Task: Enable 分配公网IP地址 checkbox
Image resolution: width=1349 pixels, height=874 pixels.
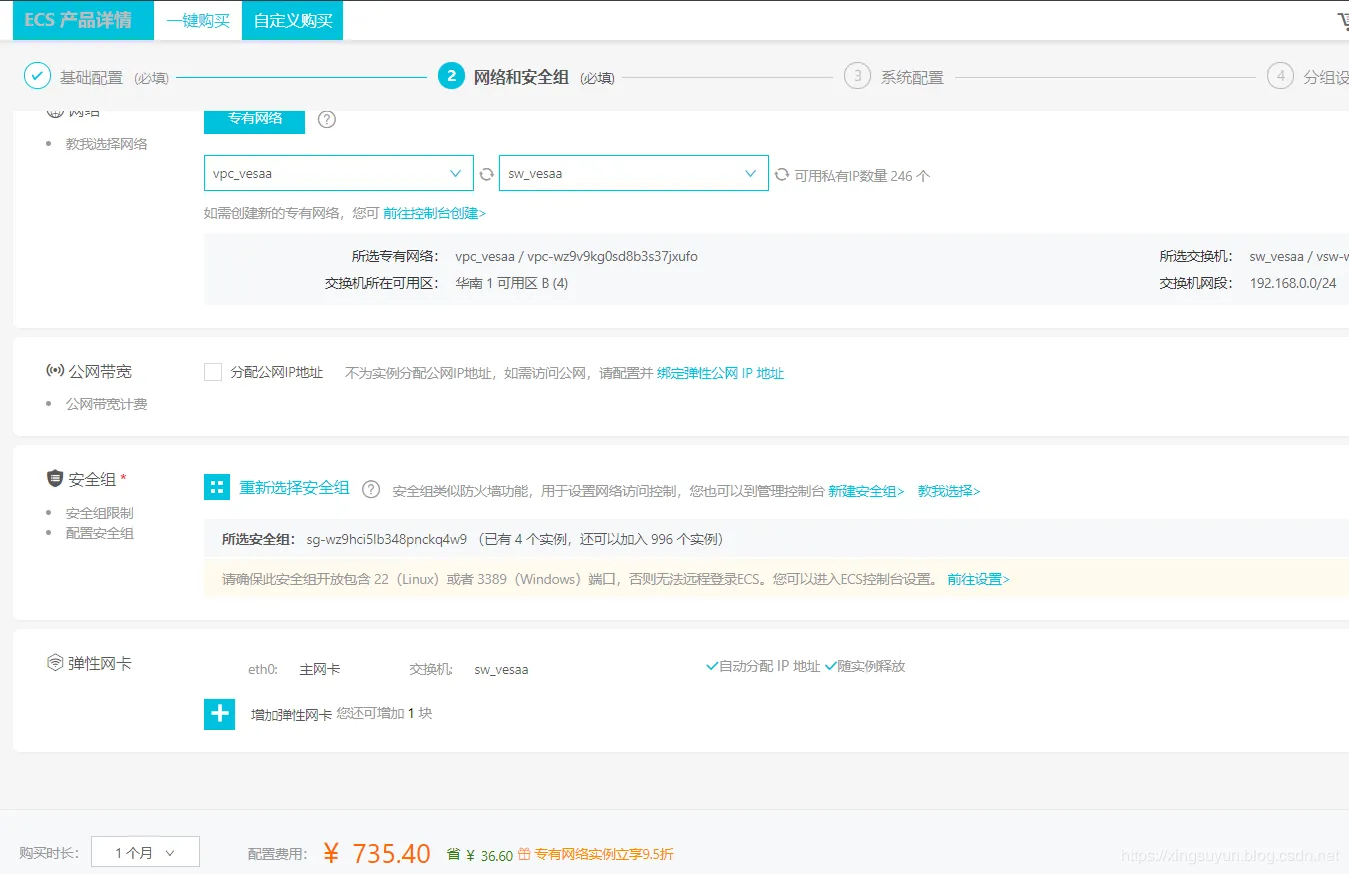Action: pyautogui.click(x=213, y=372)
